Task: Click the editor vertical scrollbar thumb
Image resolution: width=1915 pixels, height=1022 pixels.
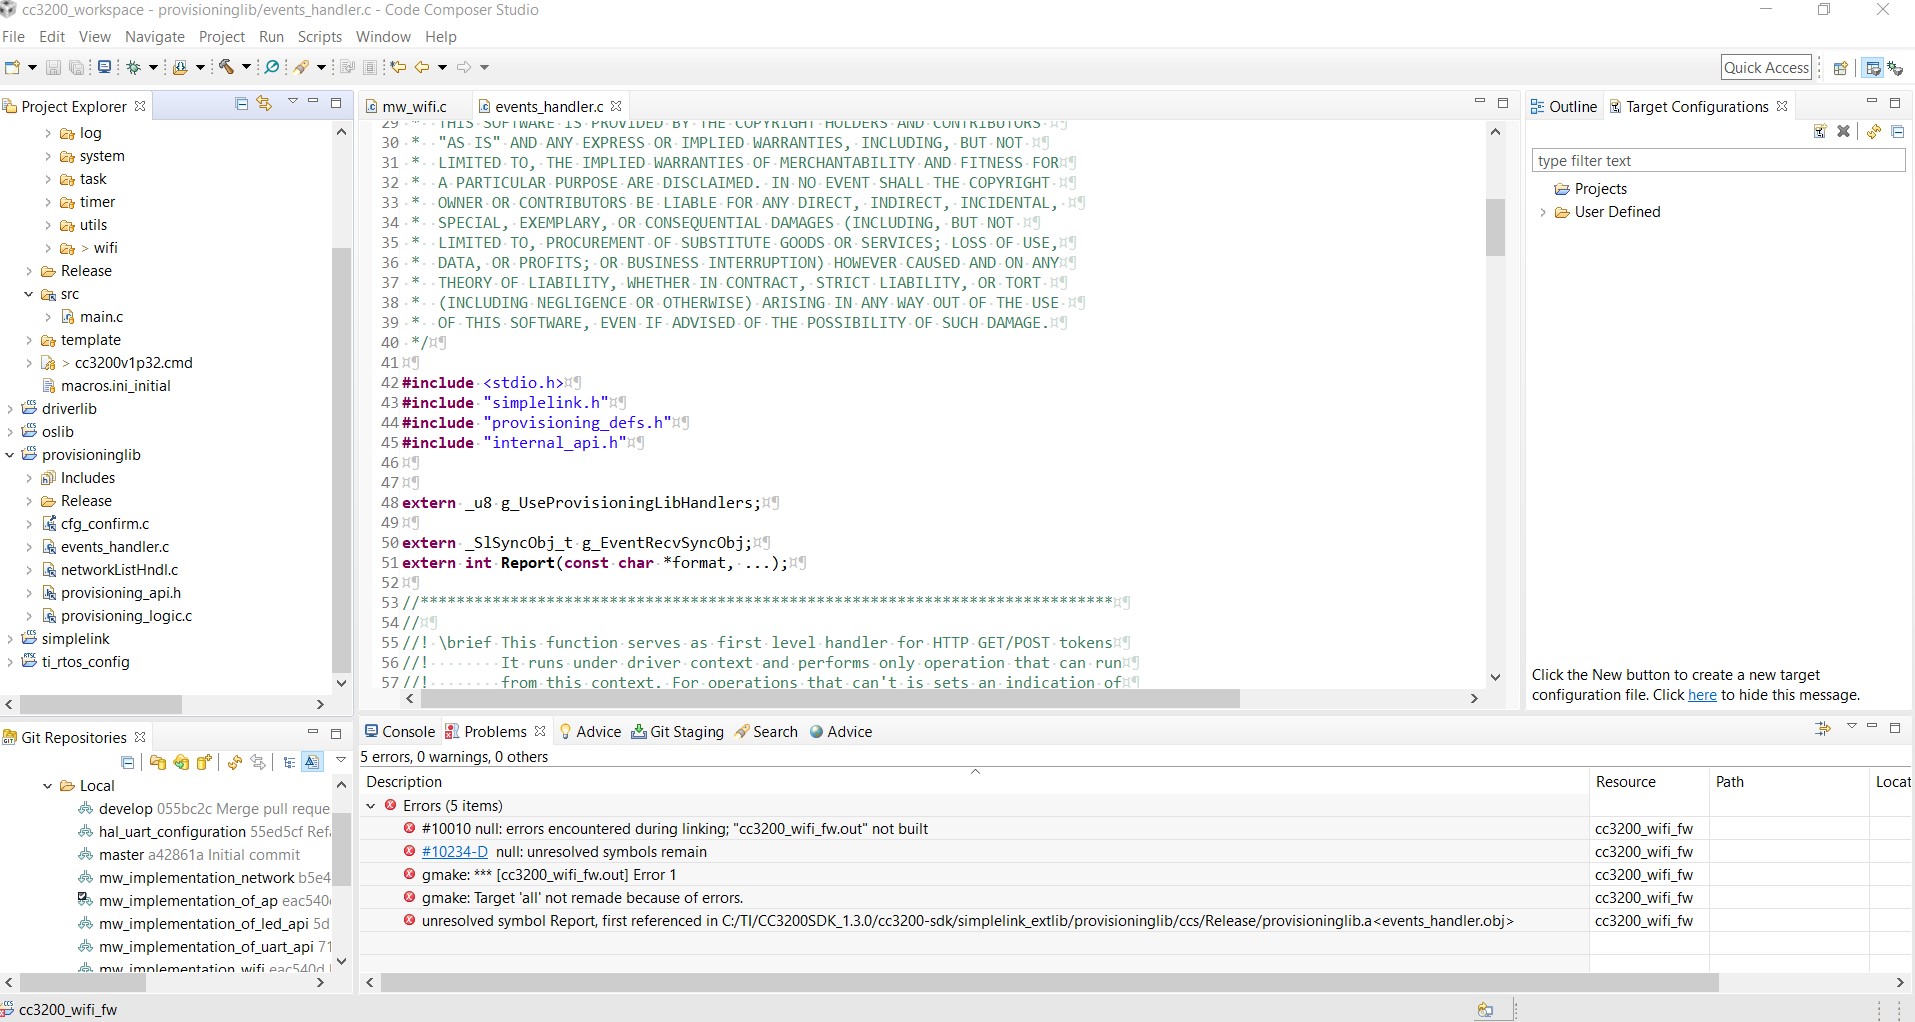Action: pos(1495,228)
